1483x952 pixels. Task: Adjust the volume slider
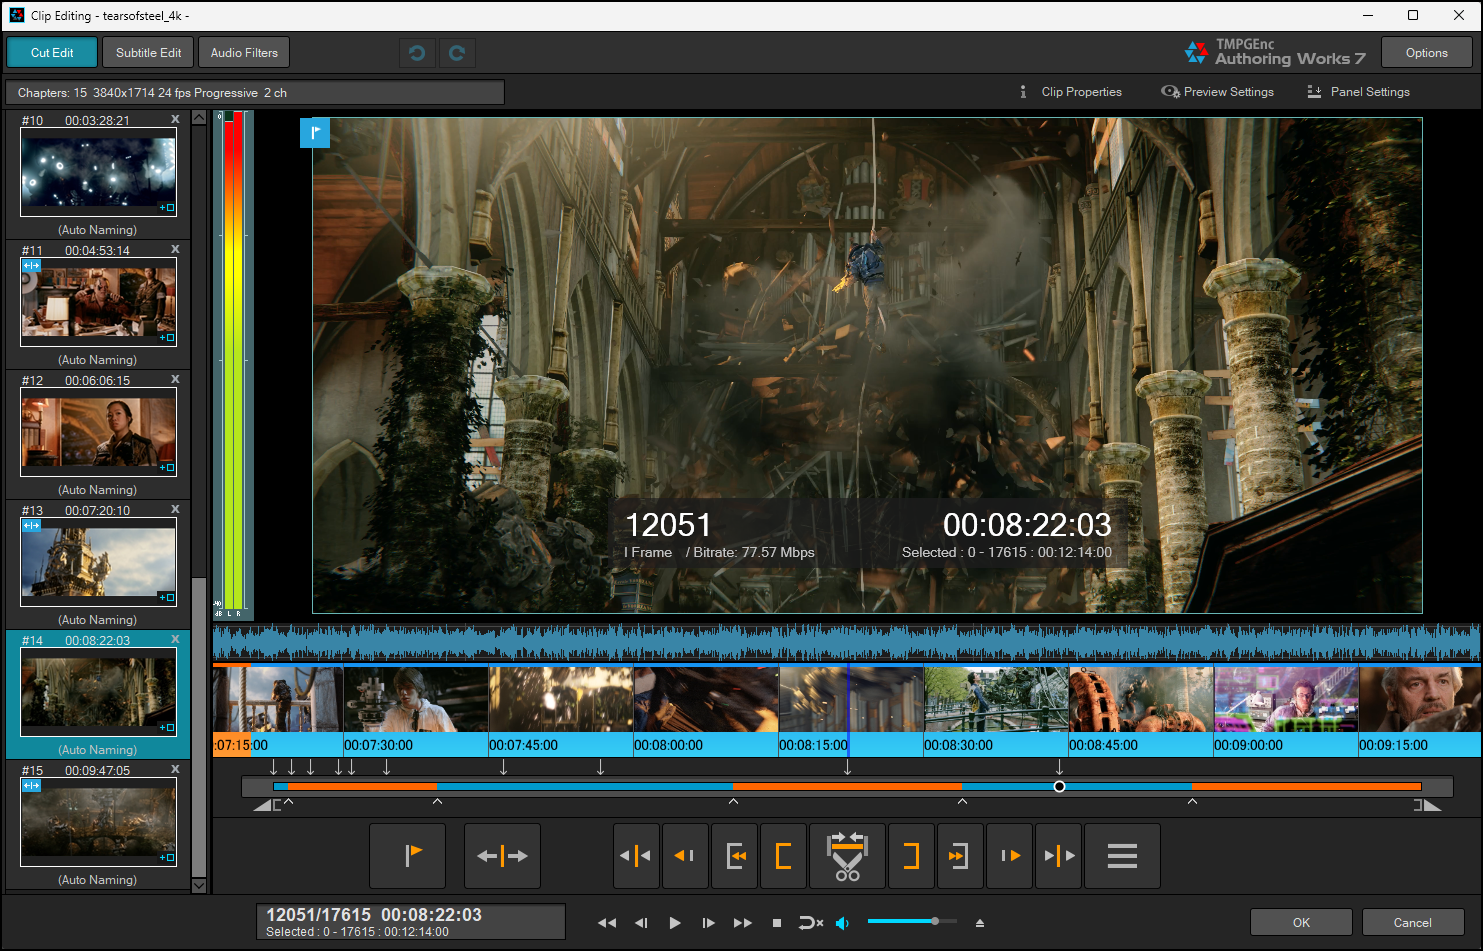click(912, 921)
